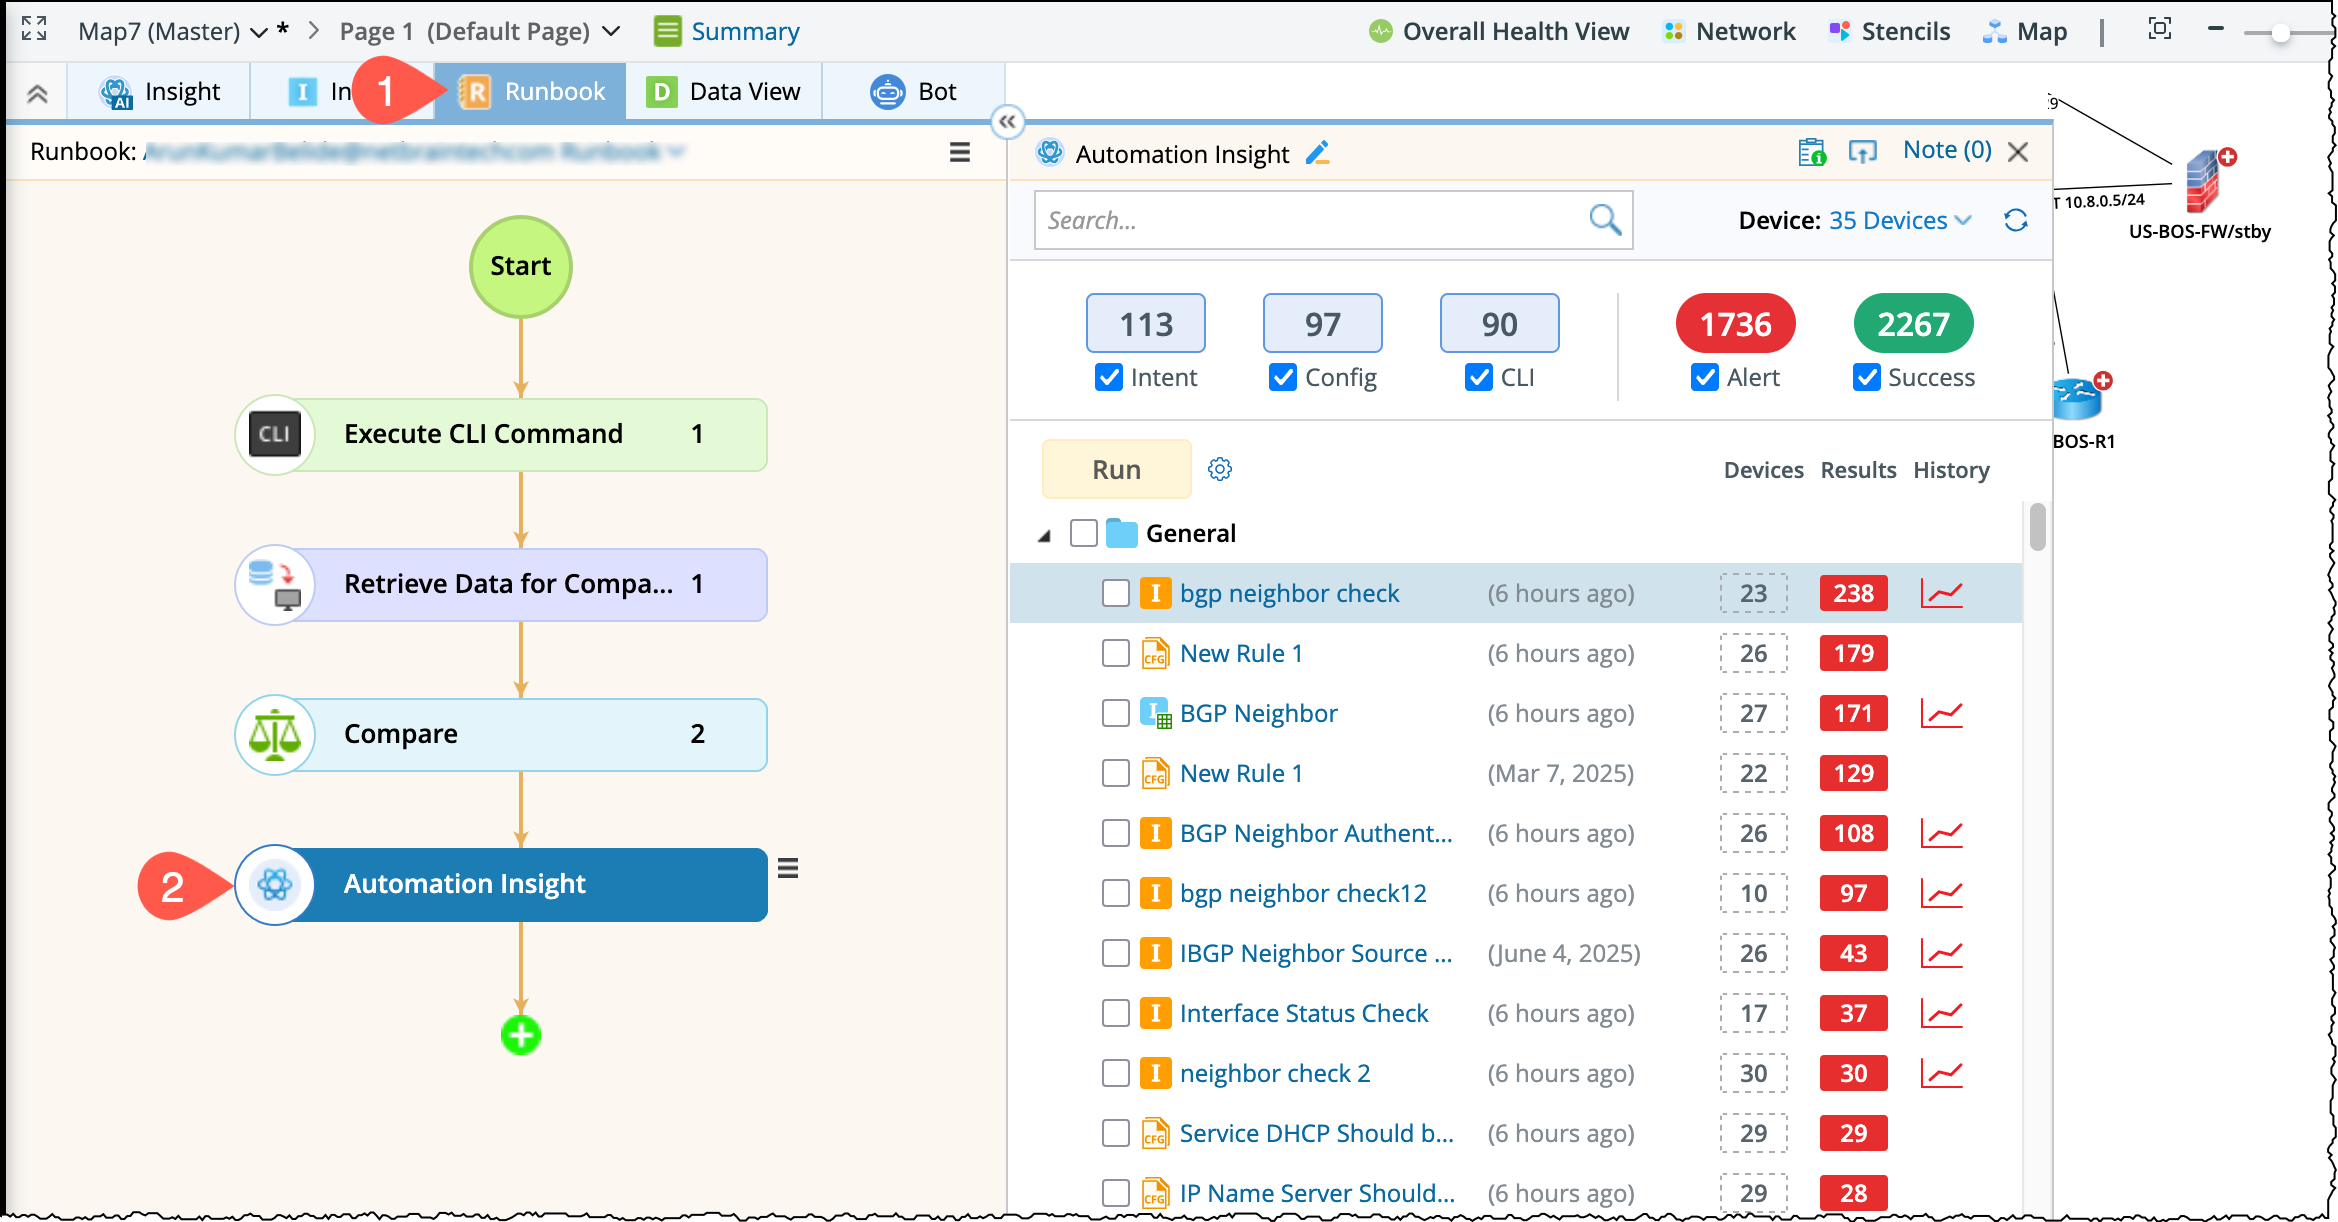Check the BGP Neighbor row checkbox
Screen dimensions: 2338x1222
[x=1115, y=713]
